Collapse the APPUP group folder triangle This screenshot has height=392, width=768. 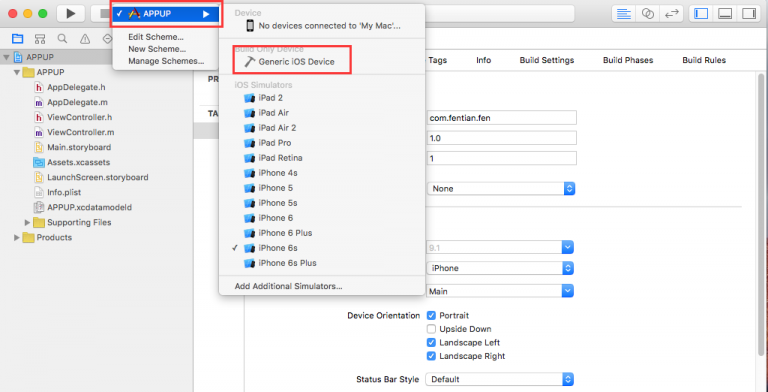coord(17,73)
